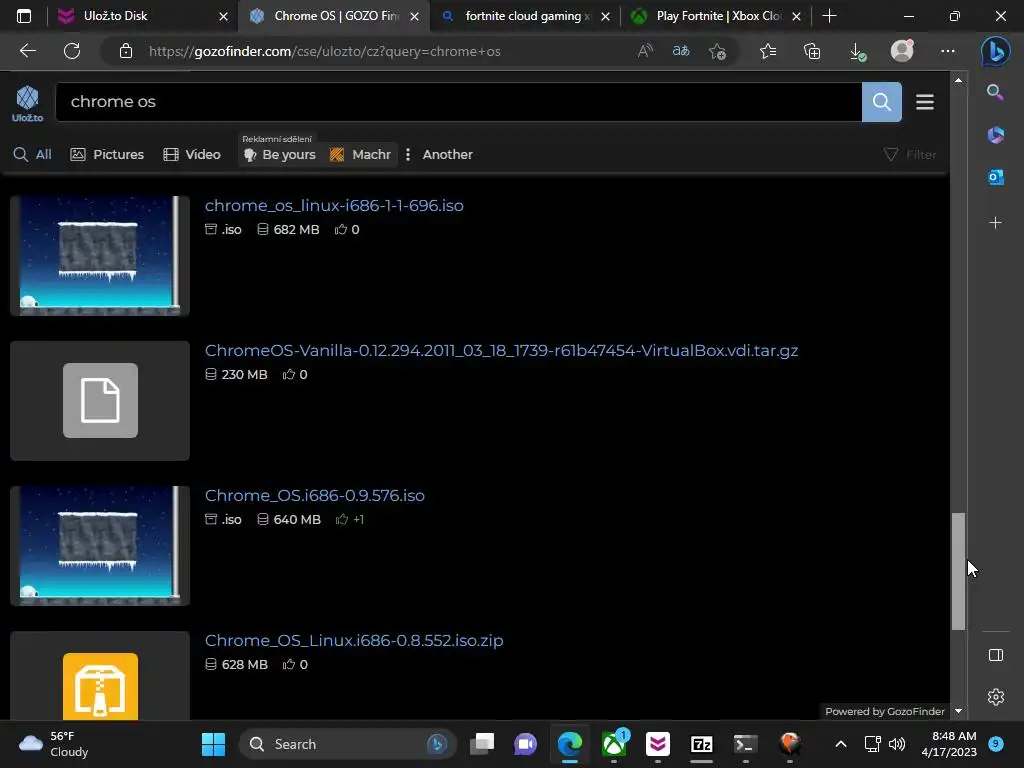Image resolution: width=1024 pixels, height=768 pixels.
Task: Like the Chrome_OS_Linux.i686-0.8.552.iso.zip result
Action: click(x=288, y=664)
